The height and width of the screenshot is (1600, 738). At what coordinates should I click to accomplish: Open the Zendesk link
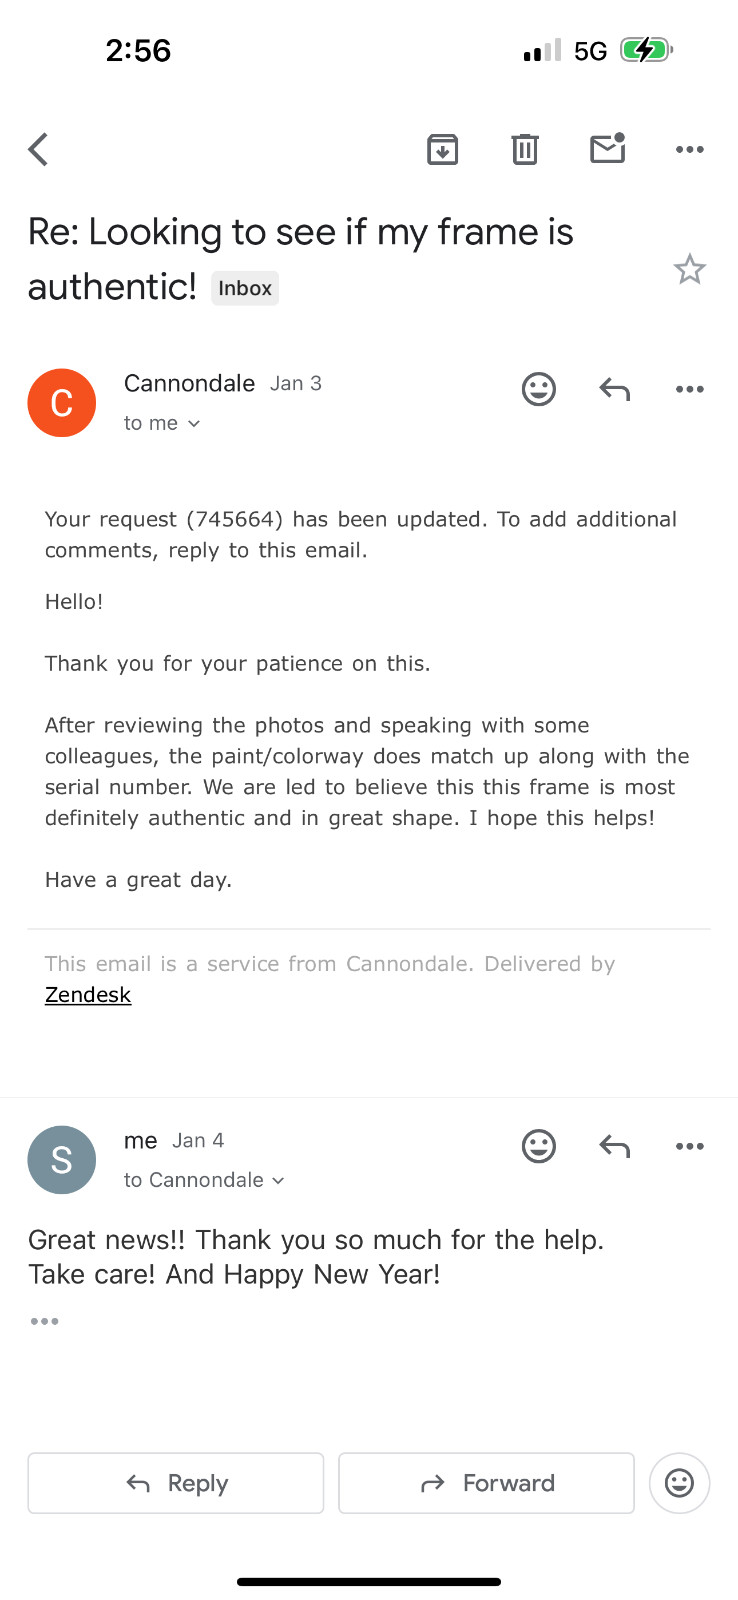[88, 995]
